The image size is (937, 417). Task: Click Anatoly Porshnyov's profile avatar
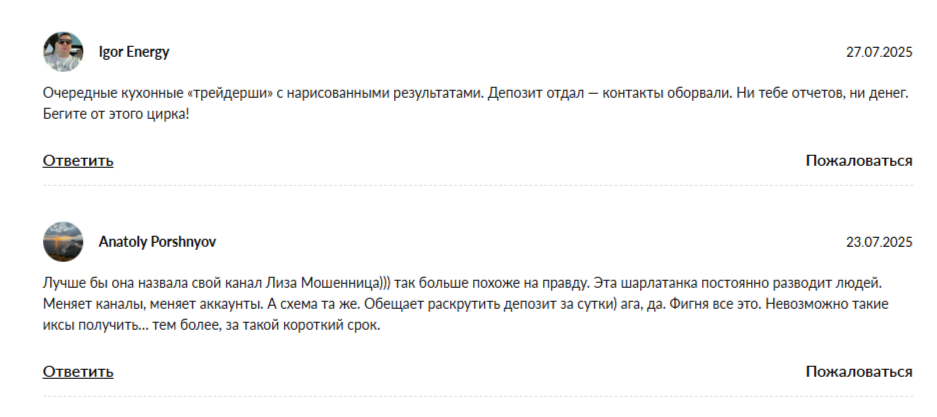coord(62,242)
